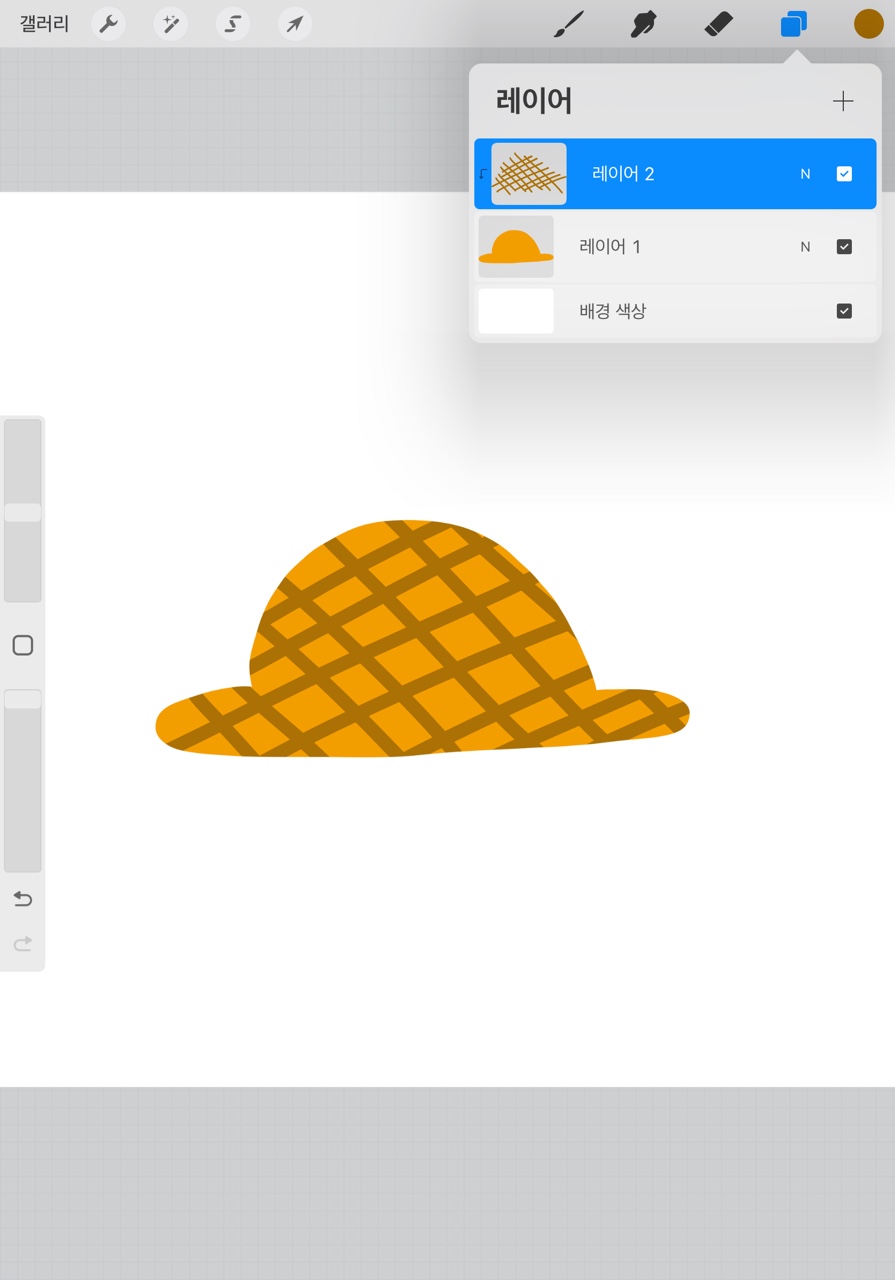Select the 레이어 2 row label
Viewport: 895px width, 1280px height.
click(x=623, y=174)
